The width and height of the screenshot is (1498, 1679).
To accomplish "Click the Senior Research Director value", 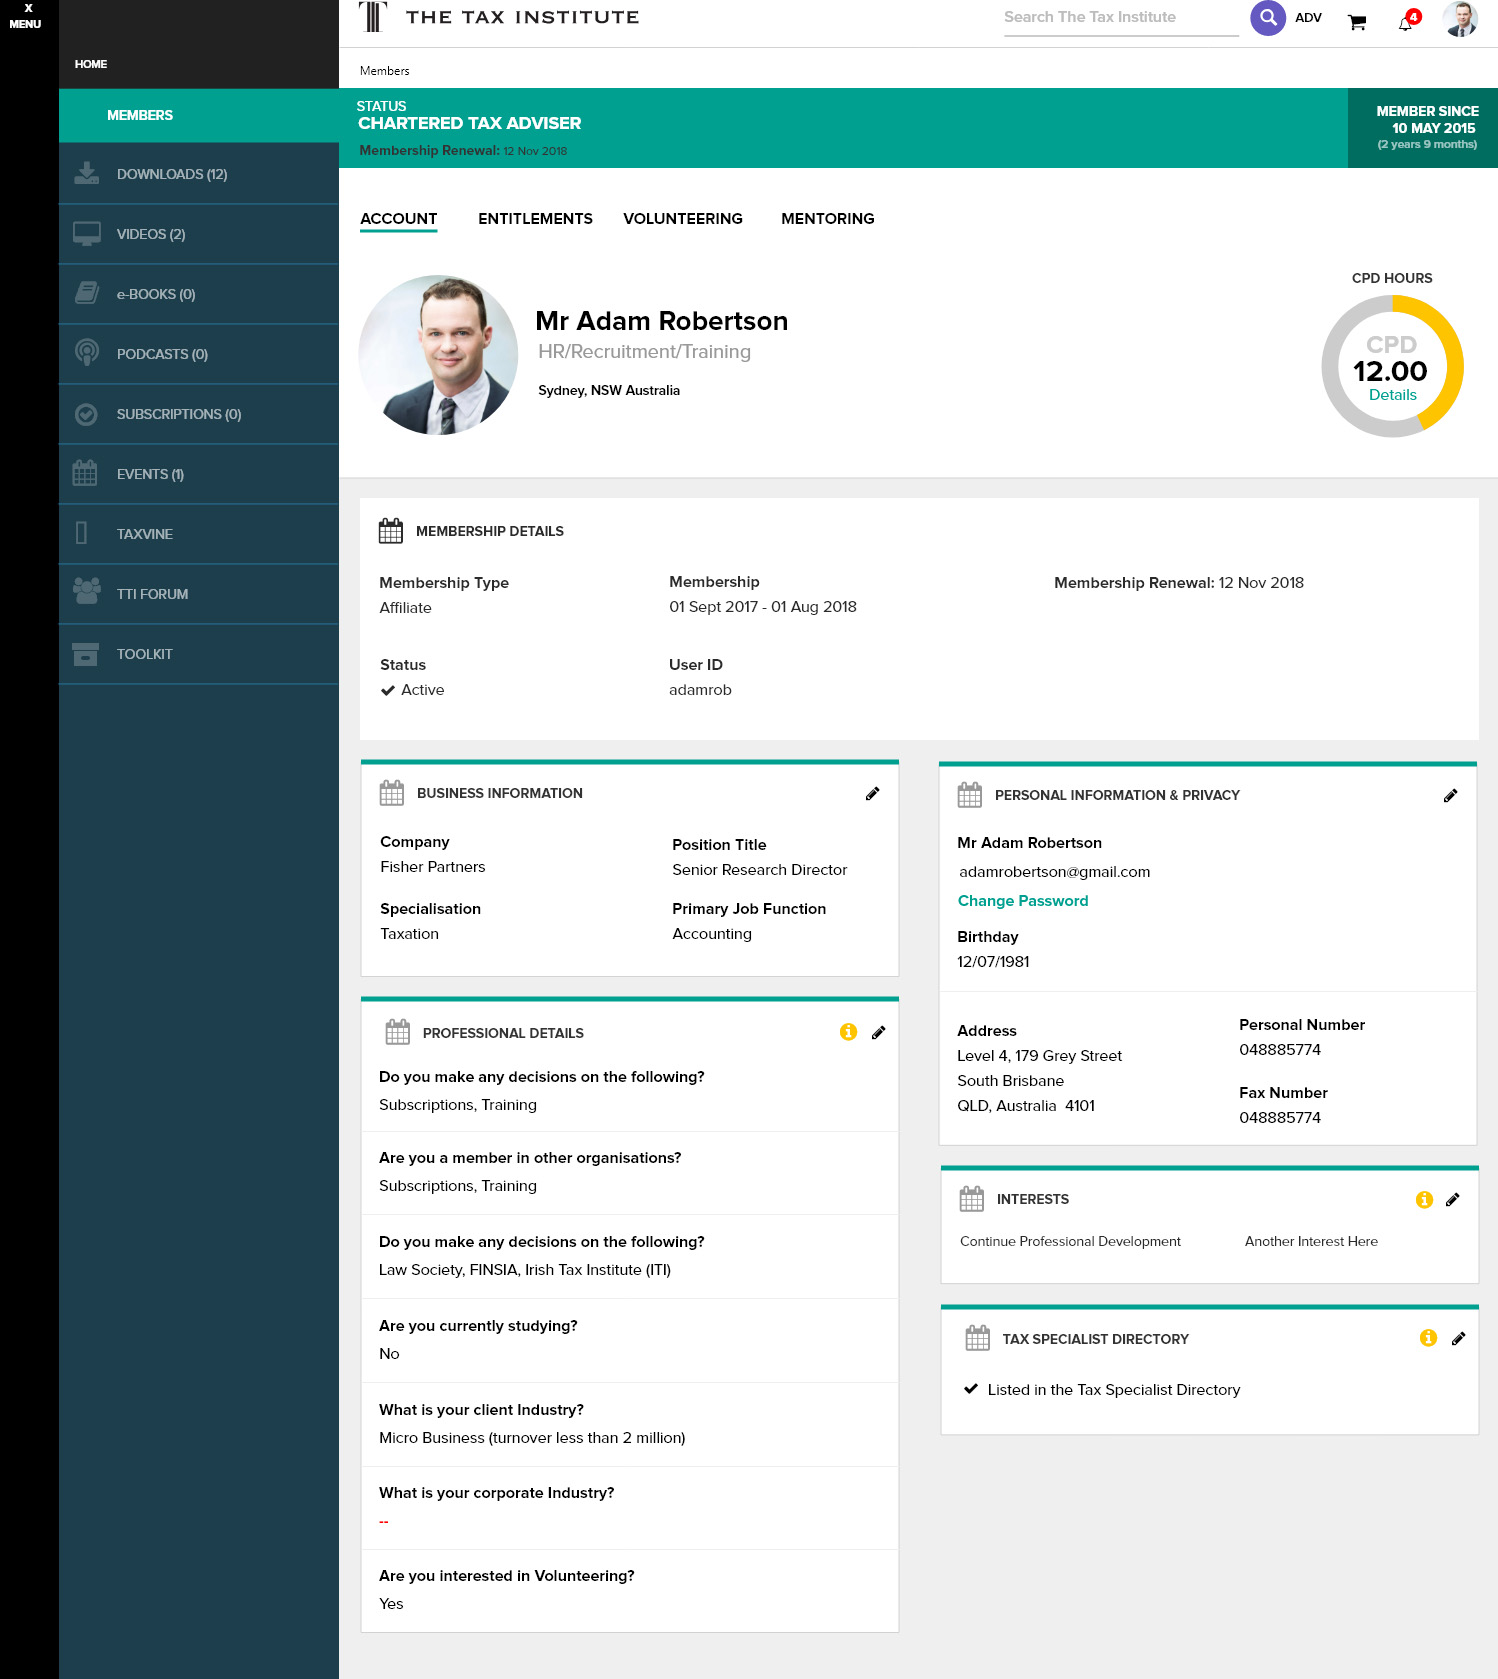I will [x=759, y=870].
